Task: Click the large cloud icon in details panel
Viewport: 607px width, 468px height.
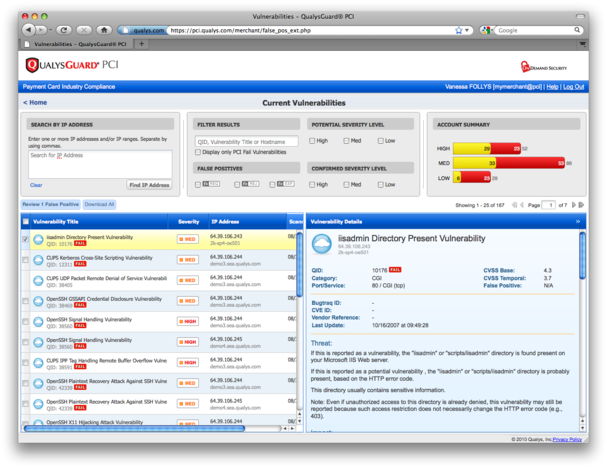Action: (x=322, y=244)
